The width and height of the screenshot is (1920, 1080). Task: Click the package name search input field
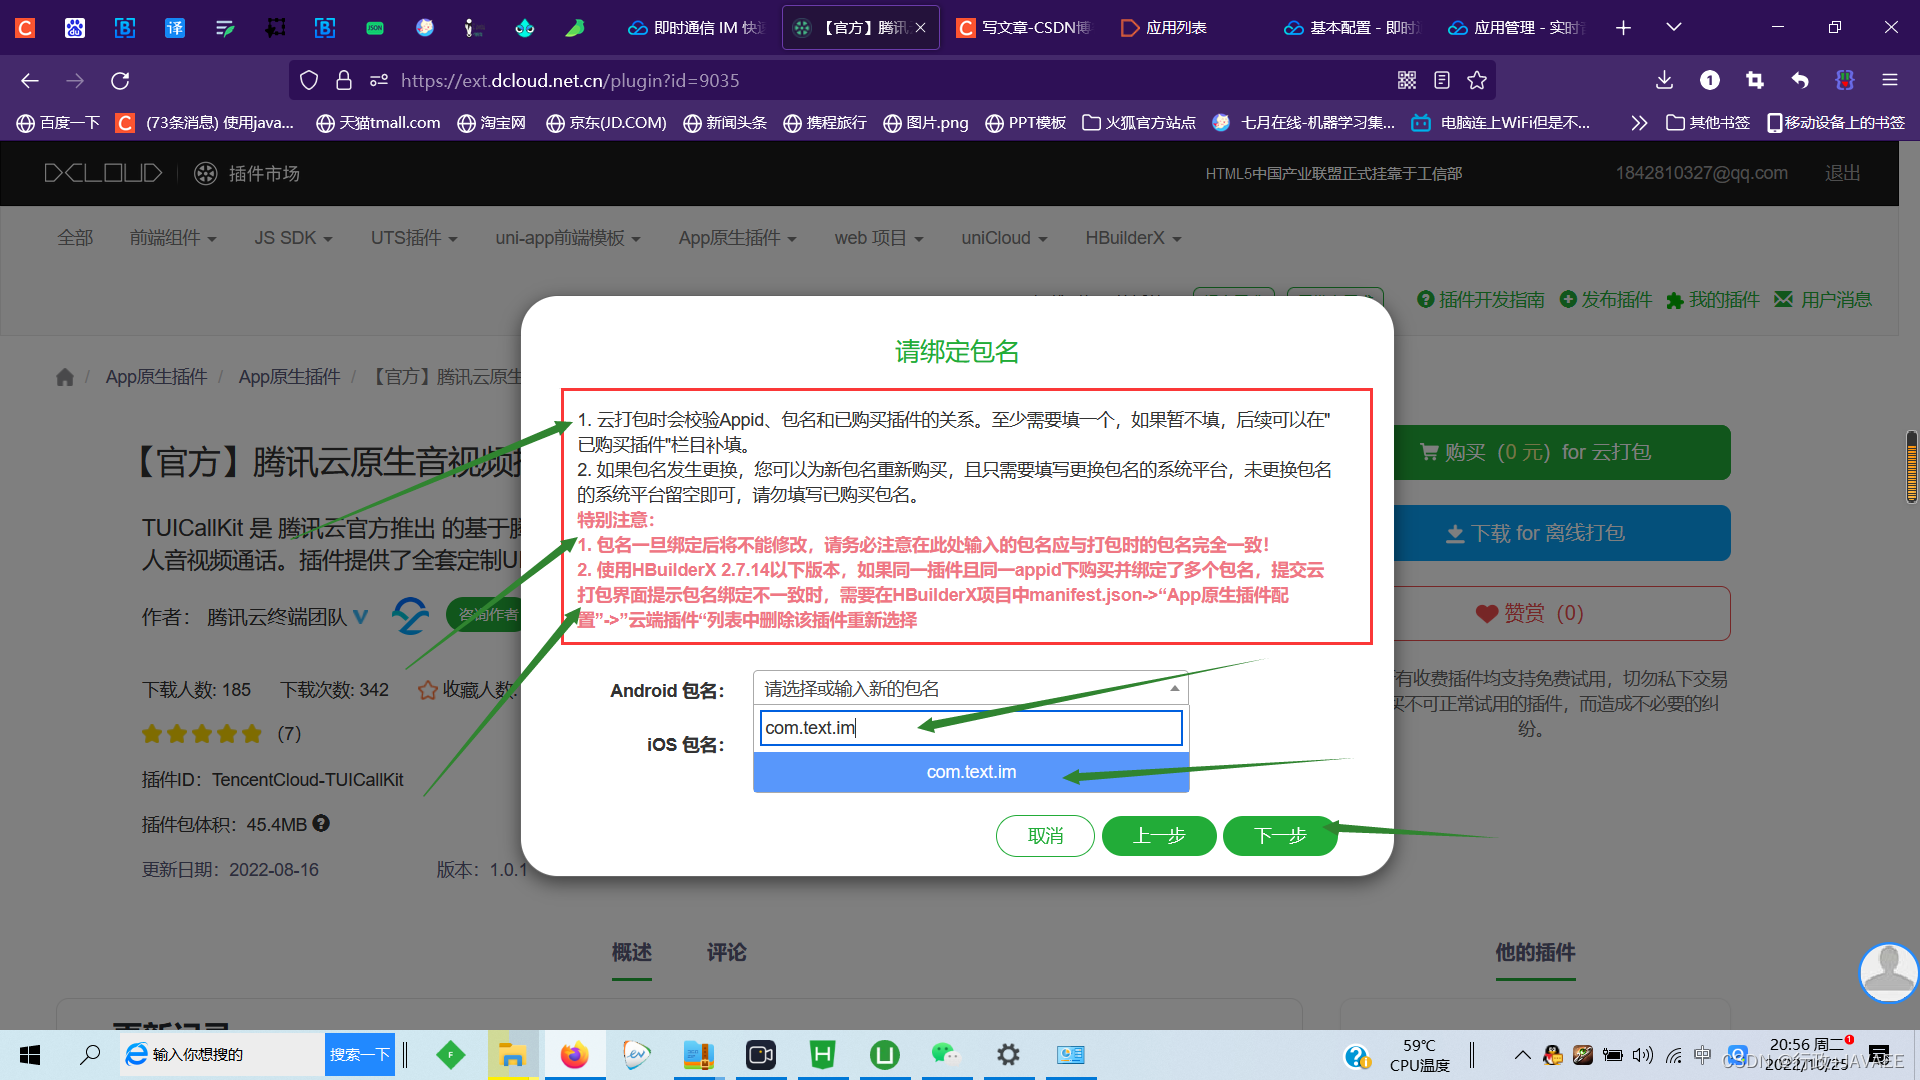coord(970,728)
